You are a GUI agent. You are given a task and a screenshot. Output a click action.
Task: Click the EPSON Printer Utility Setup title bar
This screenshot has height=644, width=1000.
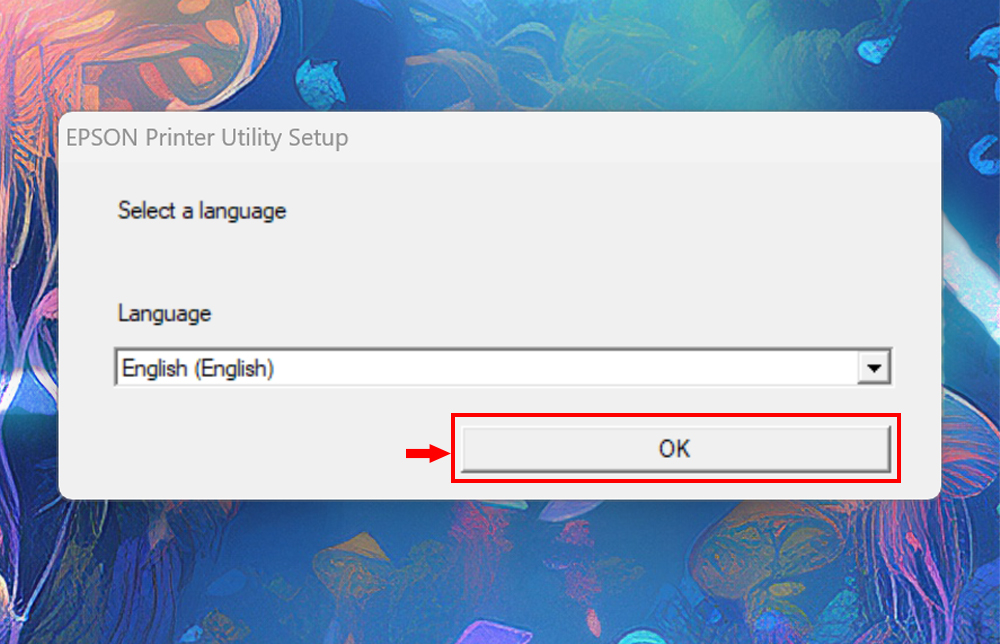click(x=500, y=137)
